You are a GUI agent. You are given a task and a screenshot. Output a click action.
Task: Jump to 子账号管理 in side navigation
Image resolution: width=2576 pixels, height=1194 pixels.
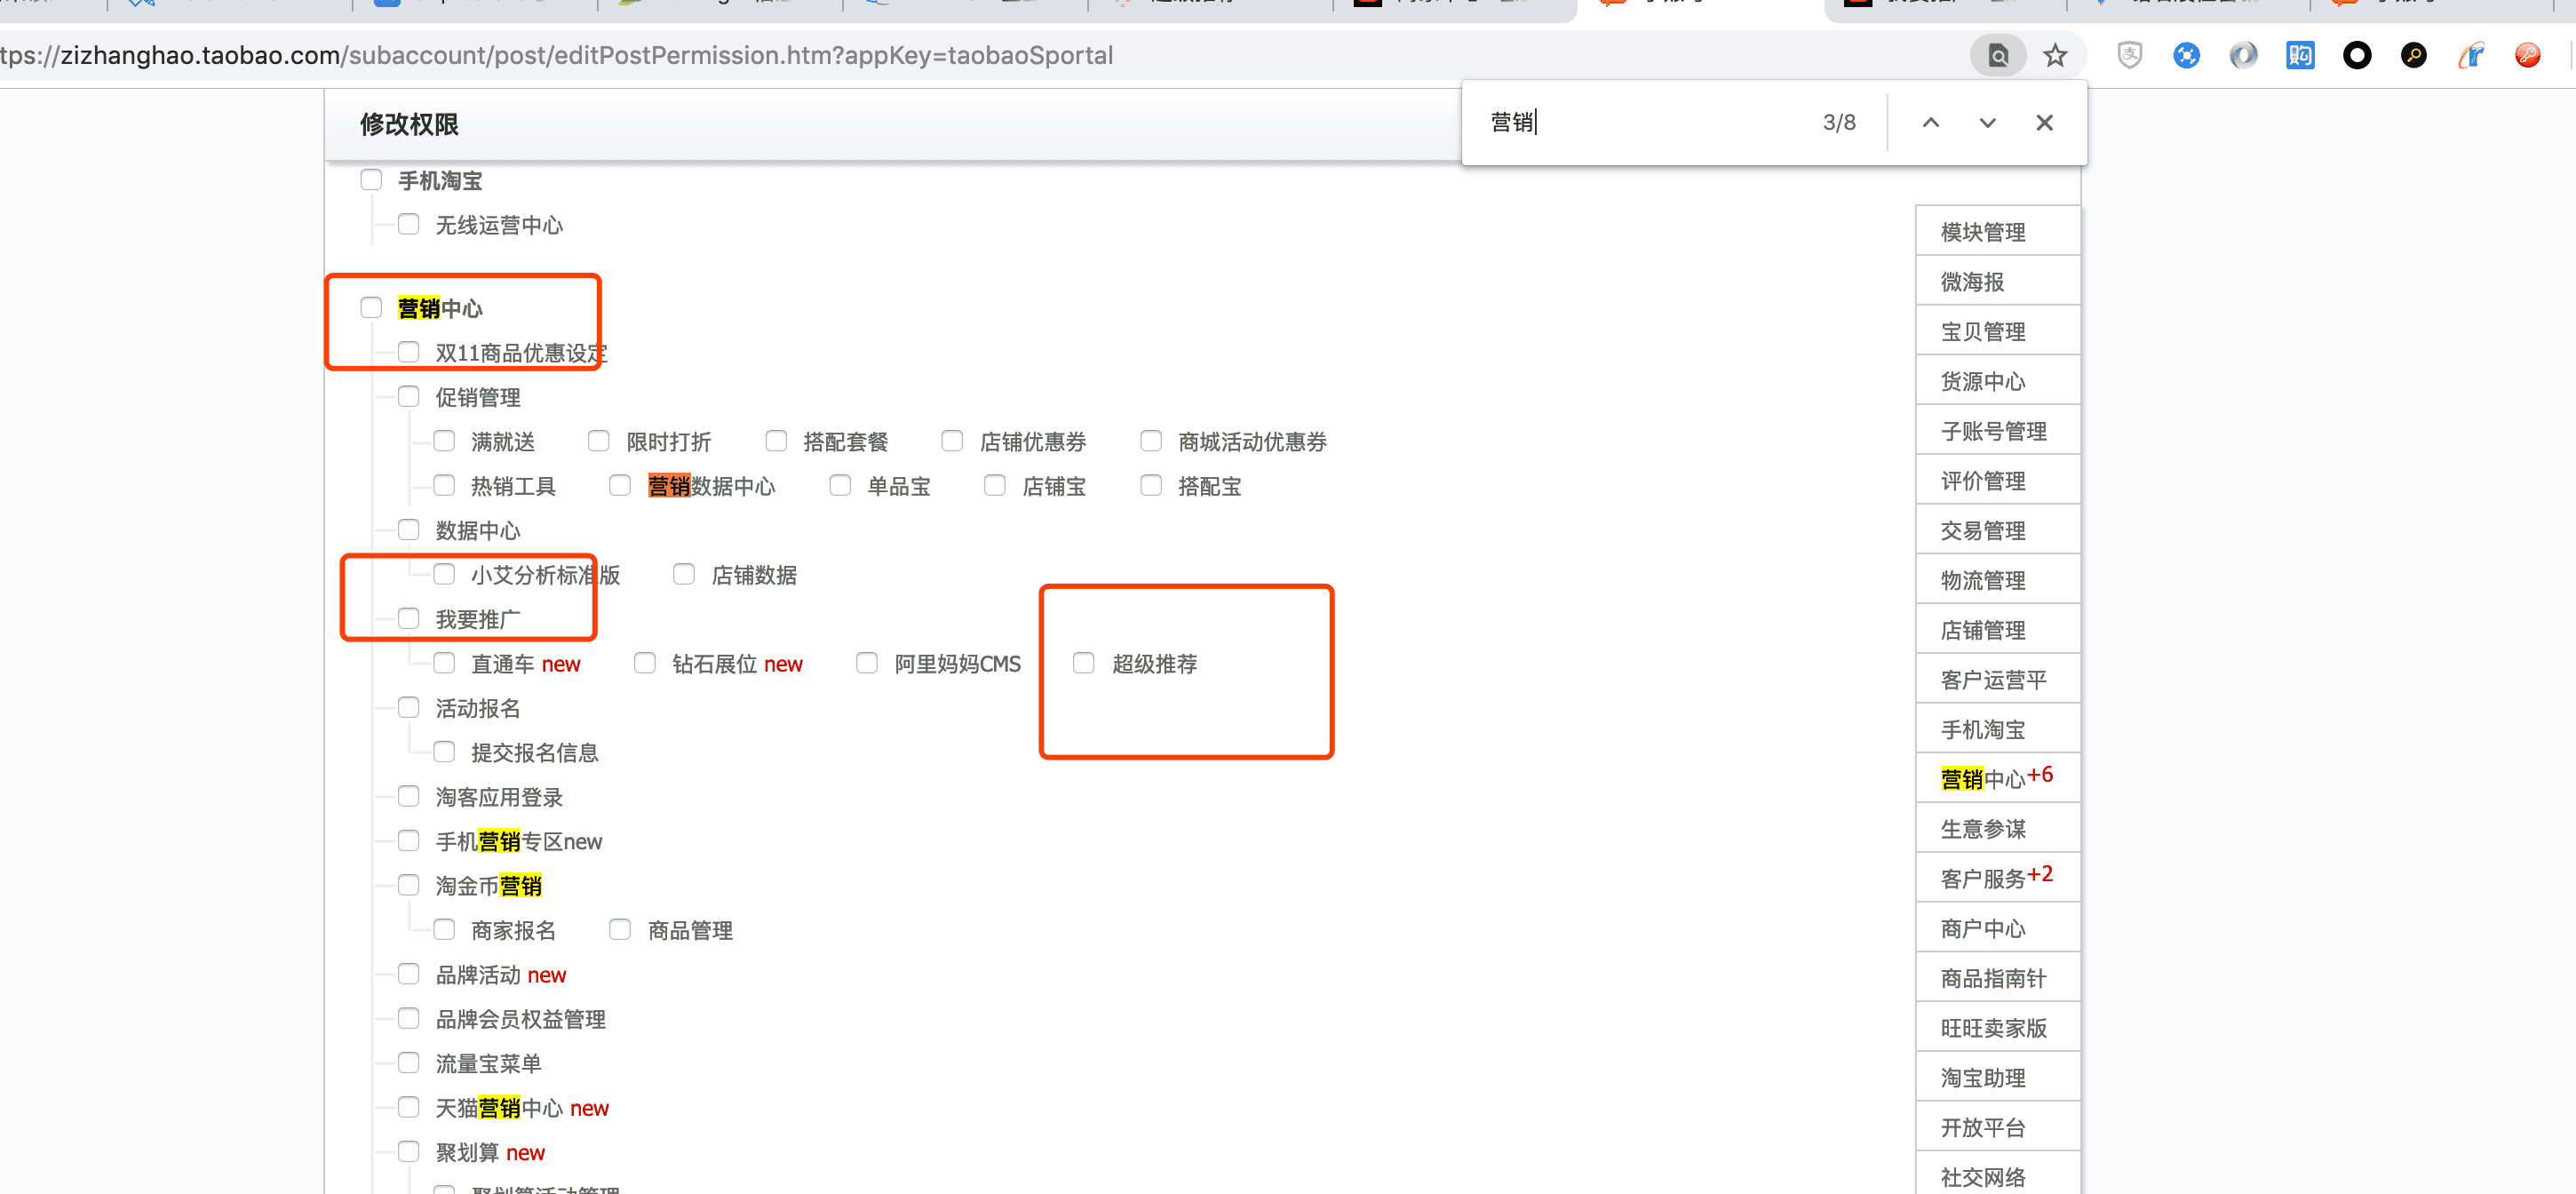click(1997, 431)
